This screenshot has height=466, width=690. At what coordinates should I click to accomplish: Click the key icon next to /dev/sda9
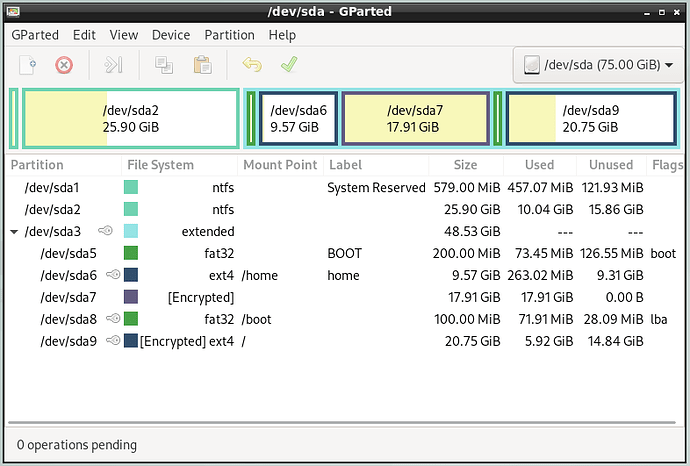pyautogui.click(x=113, y=340)
